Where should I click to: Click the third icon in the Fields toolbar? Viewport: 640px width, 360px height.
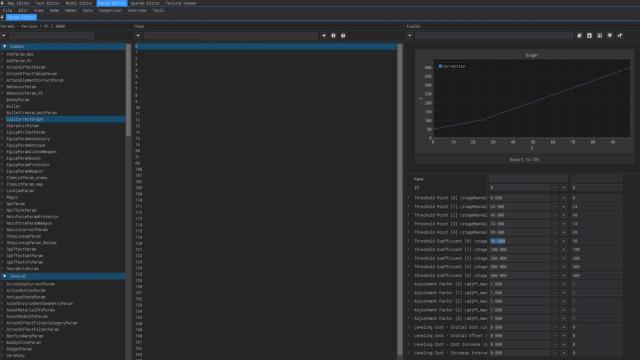click(x=600, y=36)
